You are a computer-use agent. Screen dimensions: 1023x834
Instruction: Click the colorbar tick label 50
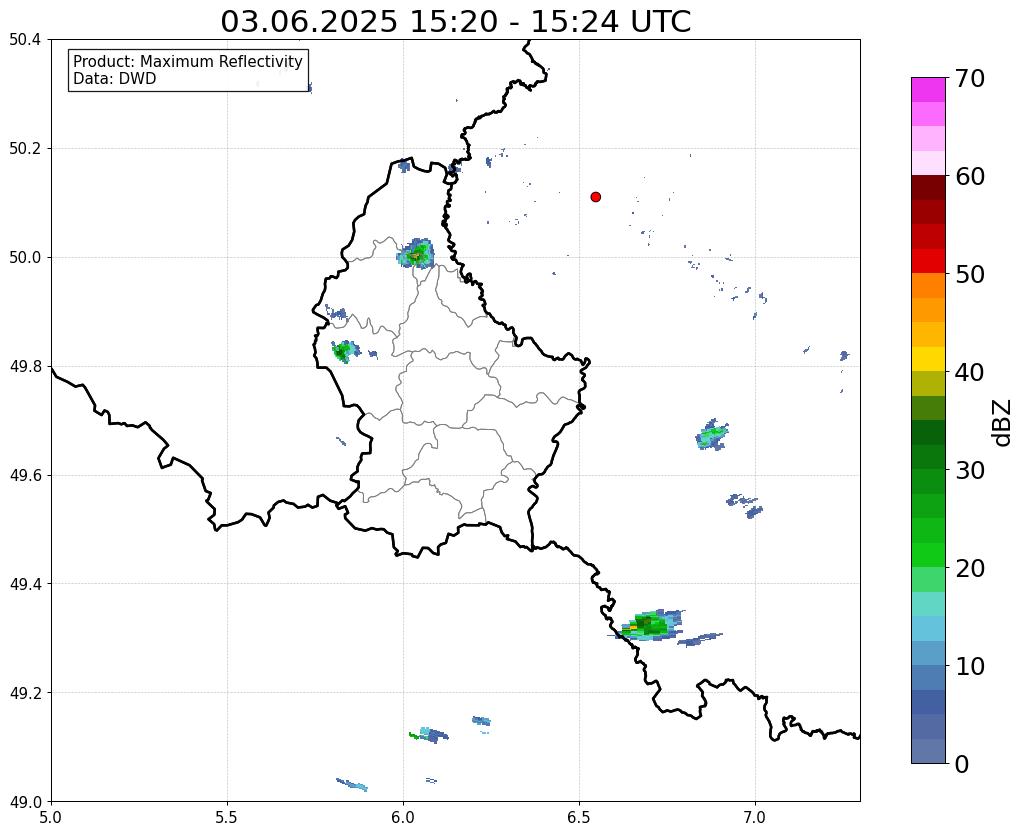click(x=970, y=274)
